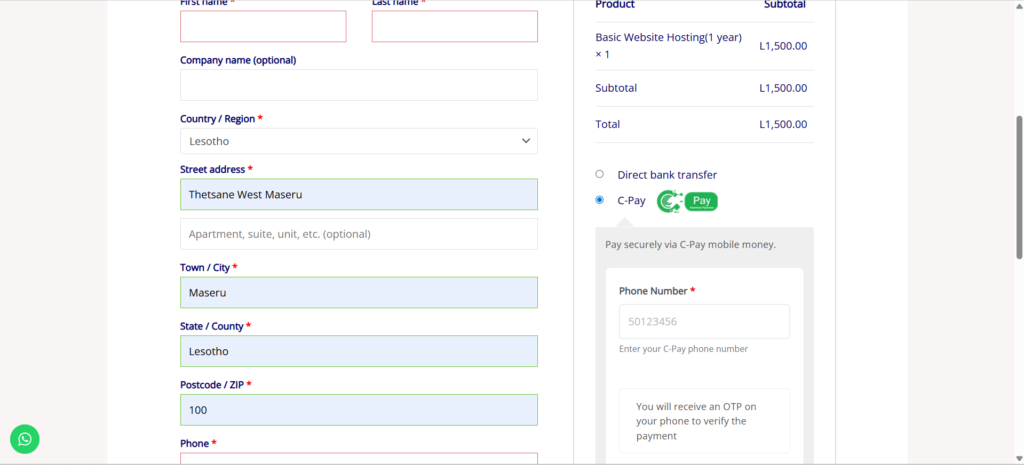Click the Direct bank transfer label

tap(667, 175)
